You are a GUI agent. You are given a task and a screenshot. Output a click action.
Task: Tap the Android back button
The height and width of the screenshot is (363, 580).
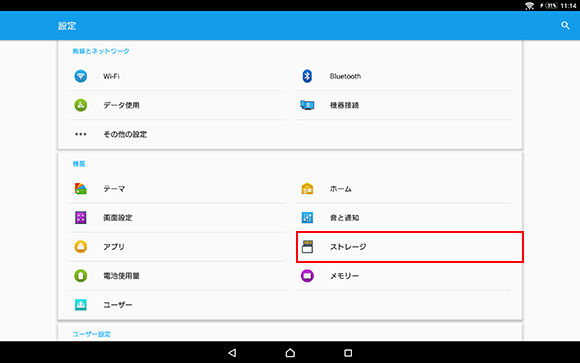pos(232,353)
